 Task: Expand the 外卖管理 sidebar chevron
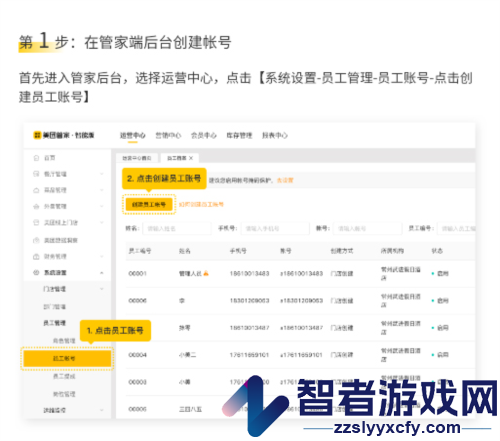pyautogui.click(x=102, y=206)
